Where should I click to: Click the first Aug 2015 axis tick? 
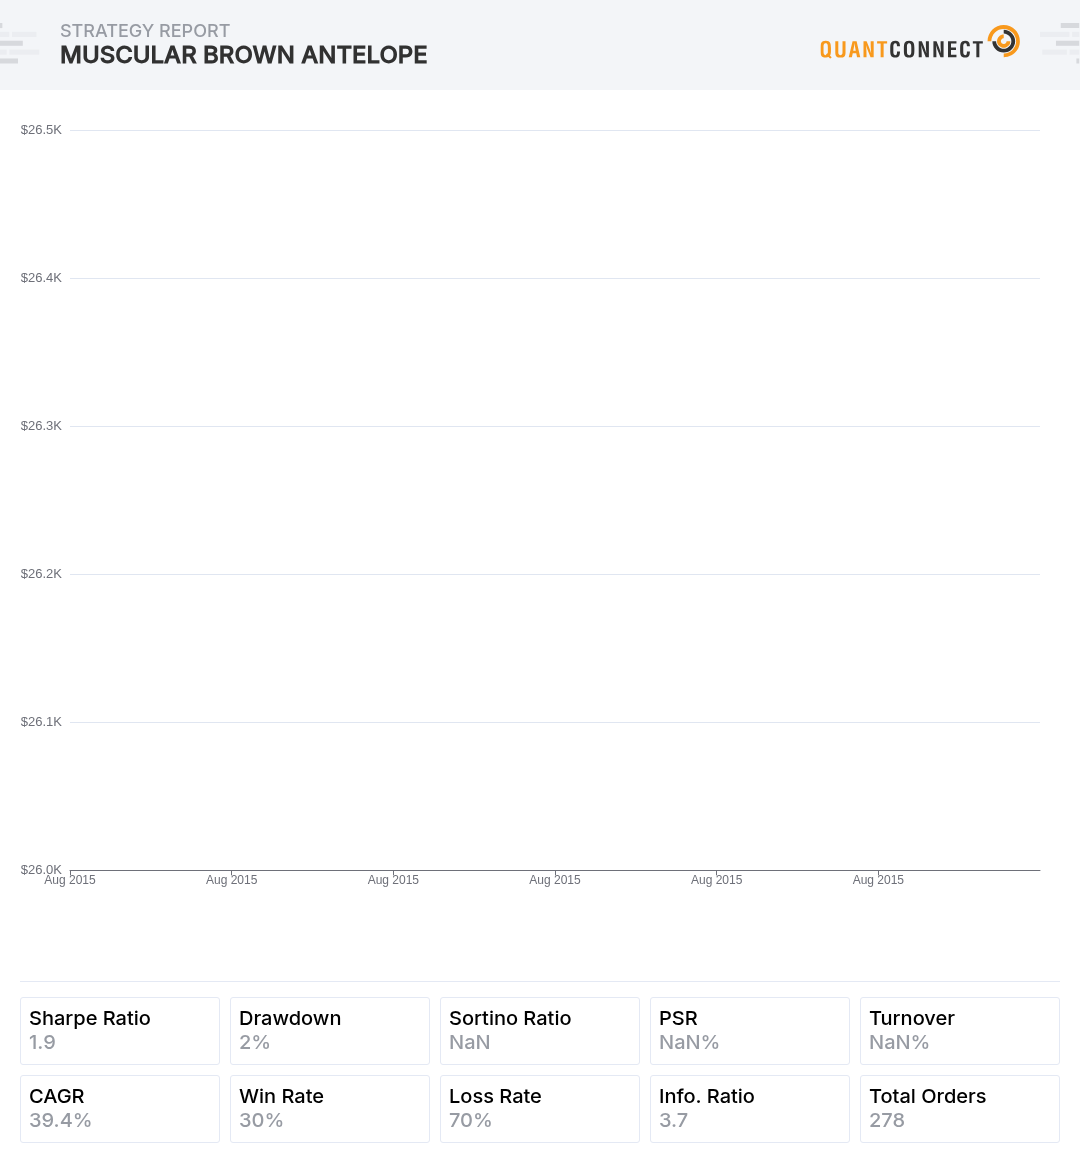point(70,880)
